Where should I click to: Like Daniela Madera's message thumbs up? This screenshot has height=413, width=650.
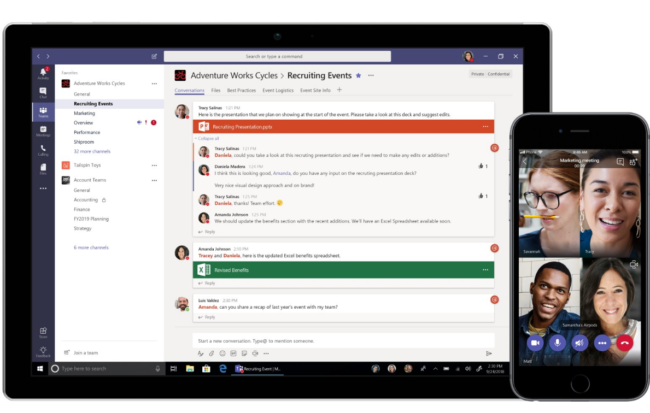(x=483, y=166)
